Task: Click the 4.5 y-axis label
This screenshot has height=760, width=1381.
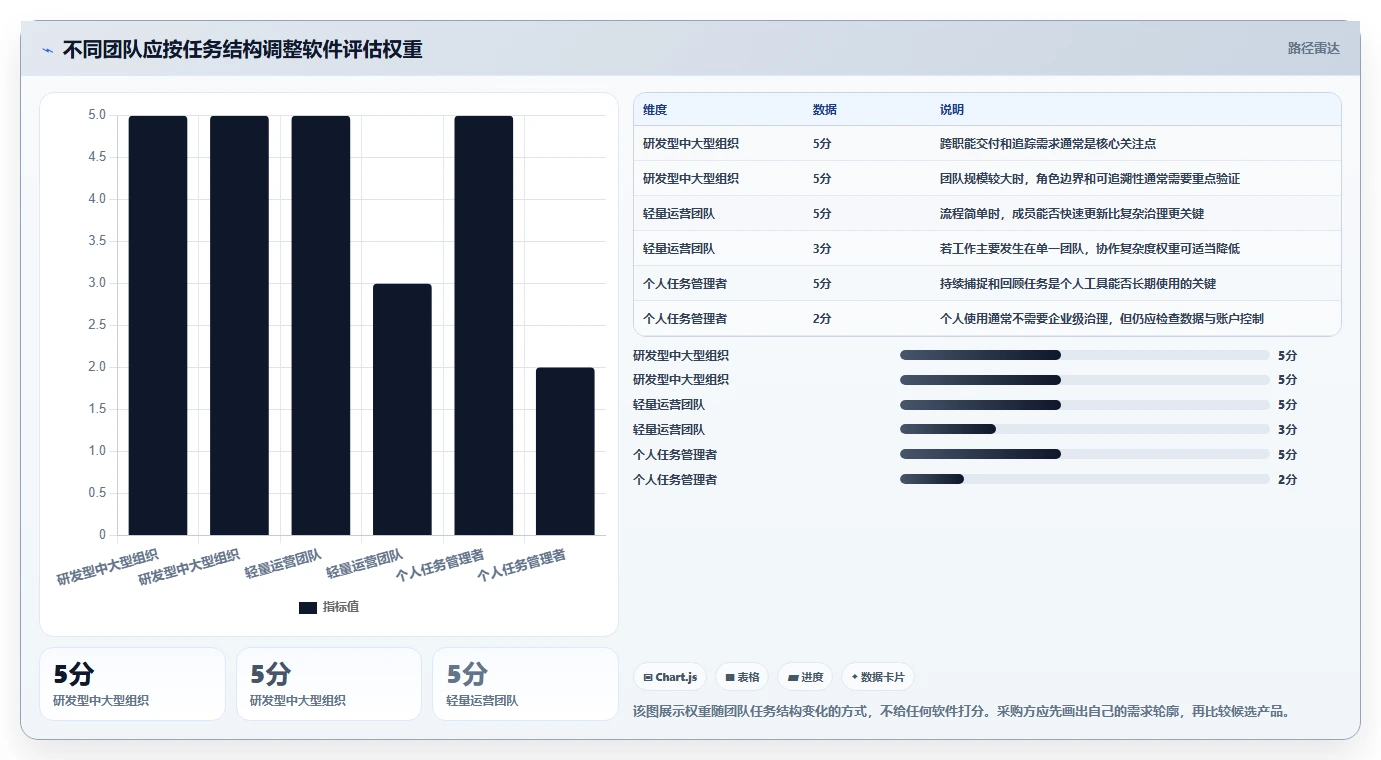Action: pyautogui.click(x=96, y=157)
